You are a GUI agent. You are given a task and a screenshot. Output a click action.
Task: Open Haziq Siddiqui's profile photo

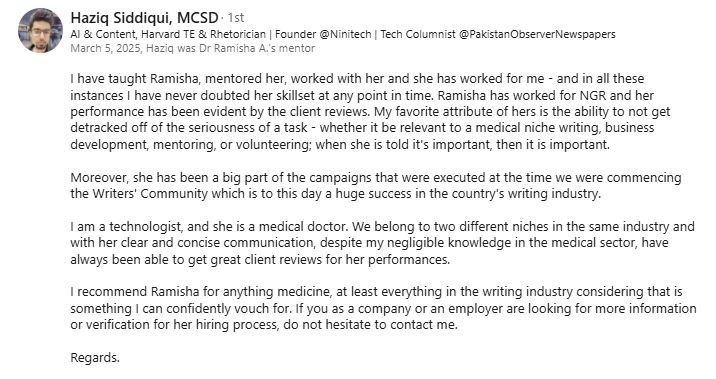(x=40, y=31)
